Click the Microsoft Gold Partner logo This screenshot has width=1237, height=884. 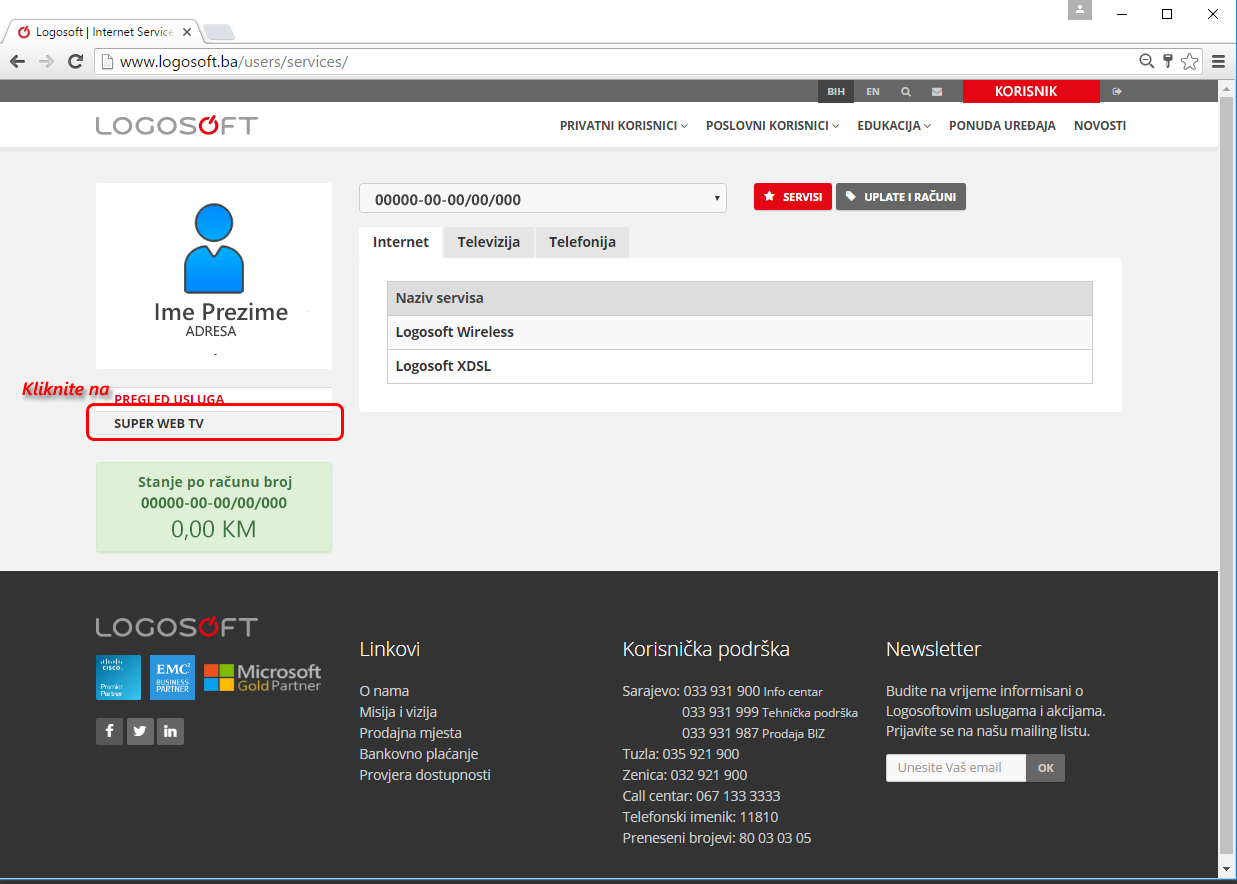(263, 678)
